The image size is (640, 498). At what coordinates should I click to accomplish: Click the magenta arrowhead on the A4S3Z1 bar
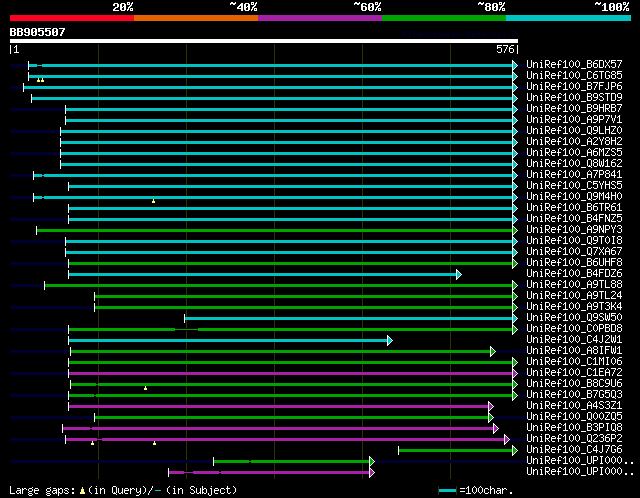coord(490,406)
